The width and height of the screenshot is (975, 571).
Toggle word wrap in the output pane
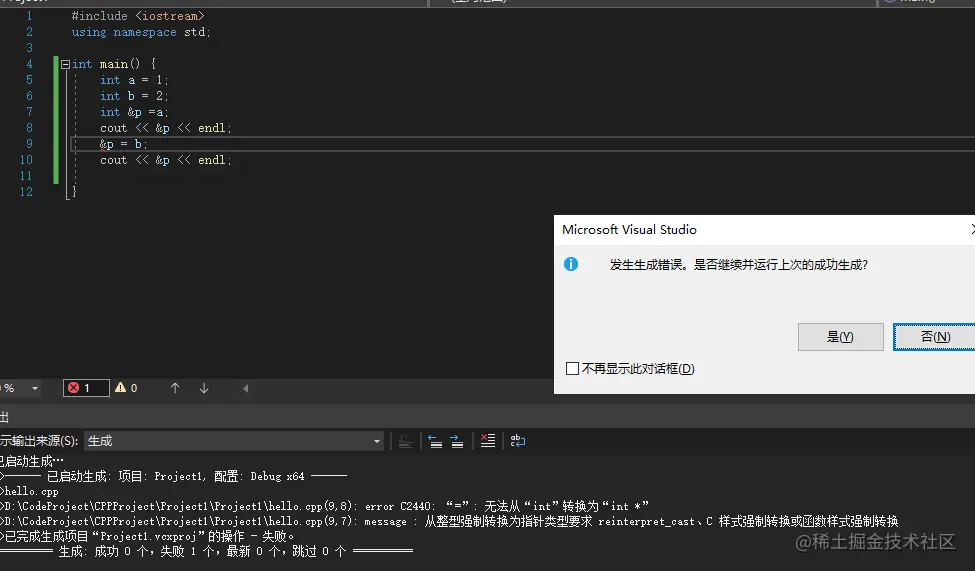tap(517, 441)
